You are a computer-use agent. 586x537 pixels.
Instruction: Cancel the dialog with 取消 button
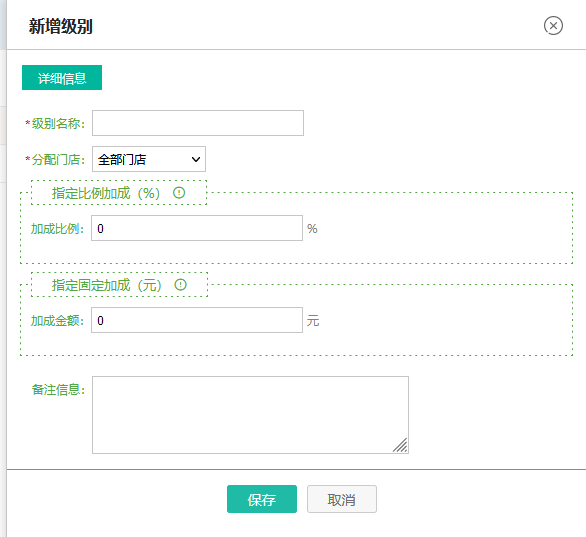pyautogui.click(x=342, y=499)
